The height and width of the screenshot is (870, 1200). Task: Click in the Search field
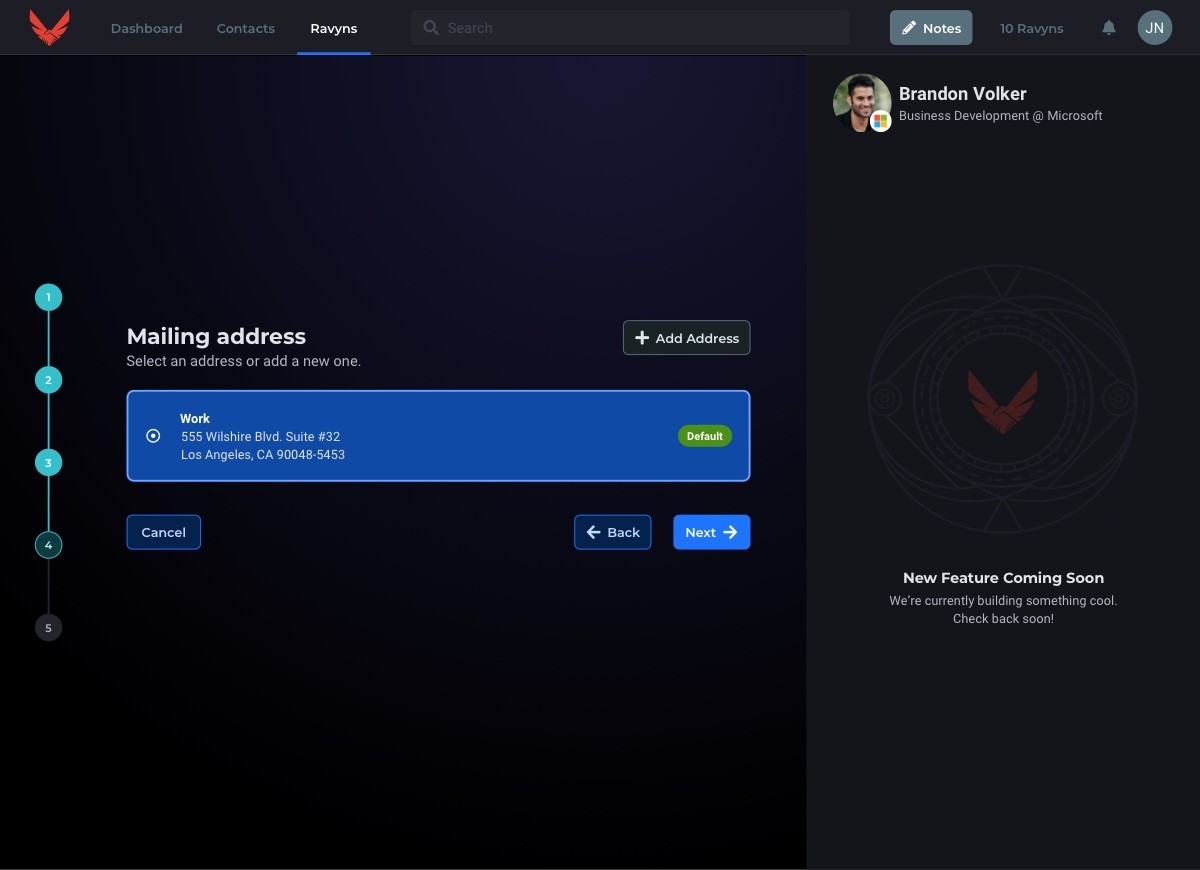pos(630,28)
